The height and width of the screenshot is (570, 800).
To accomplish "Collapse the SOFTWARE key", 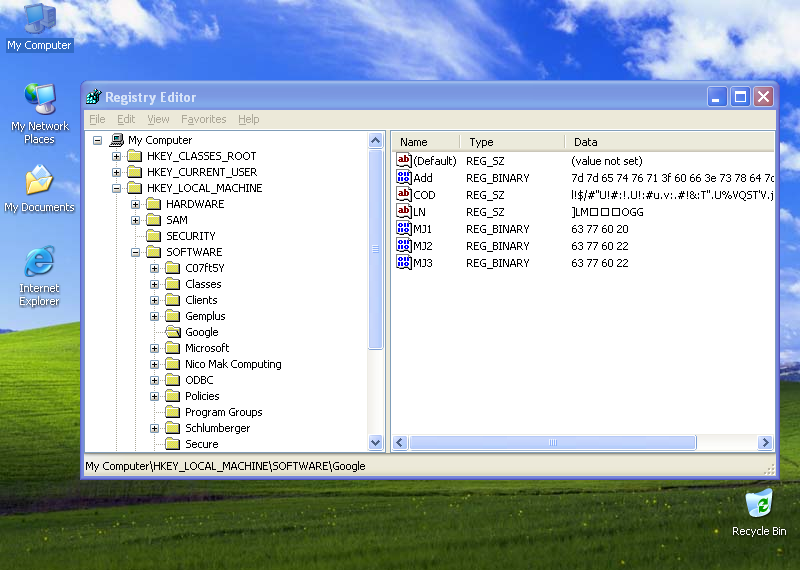I will [135, 252].
